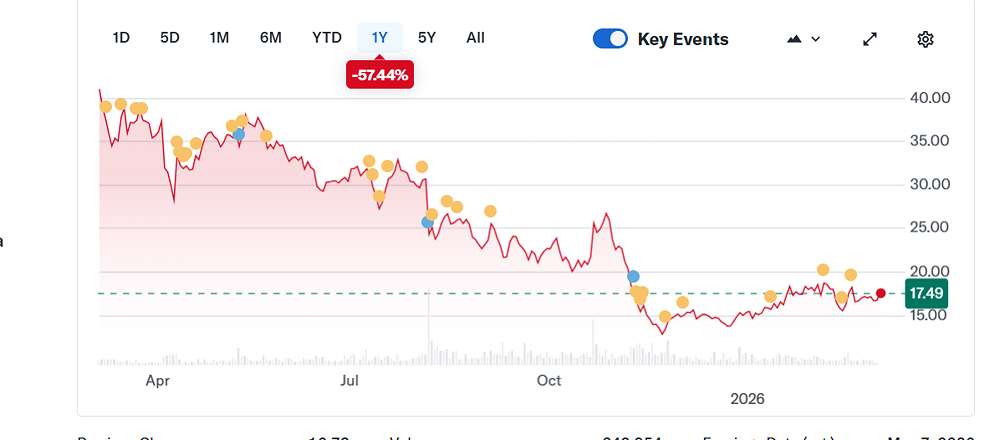
Task: Click the 17.49 current price label
Action: coord(925,293)
